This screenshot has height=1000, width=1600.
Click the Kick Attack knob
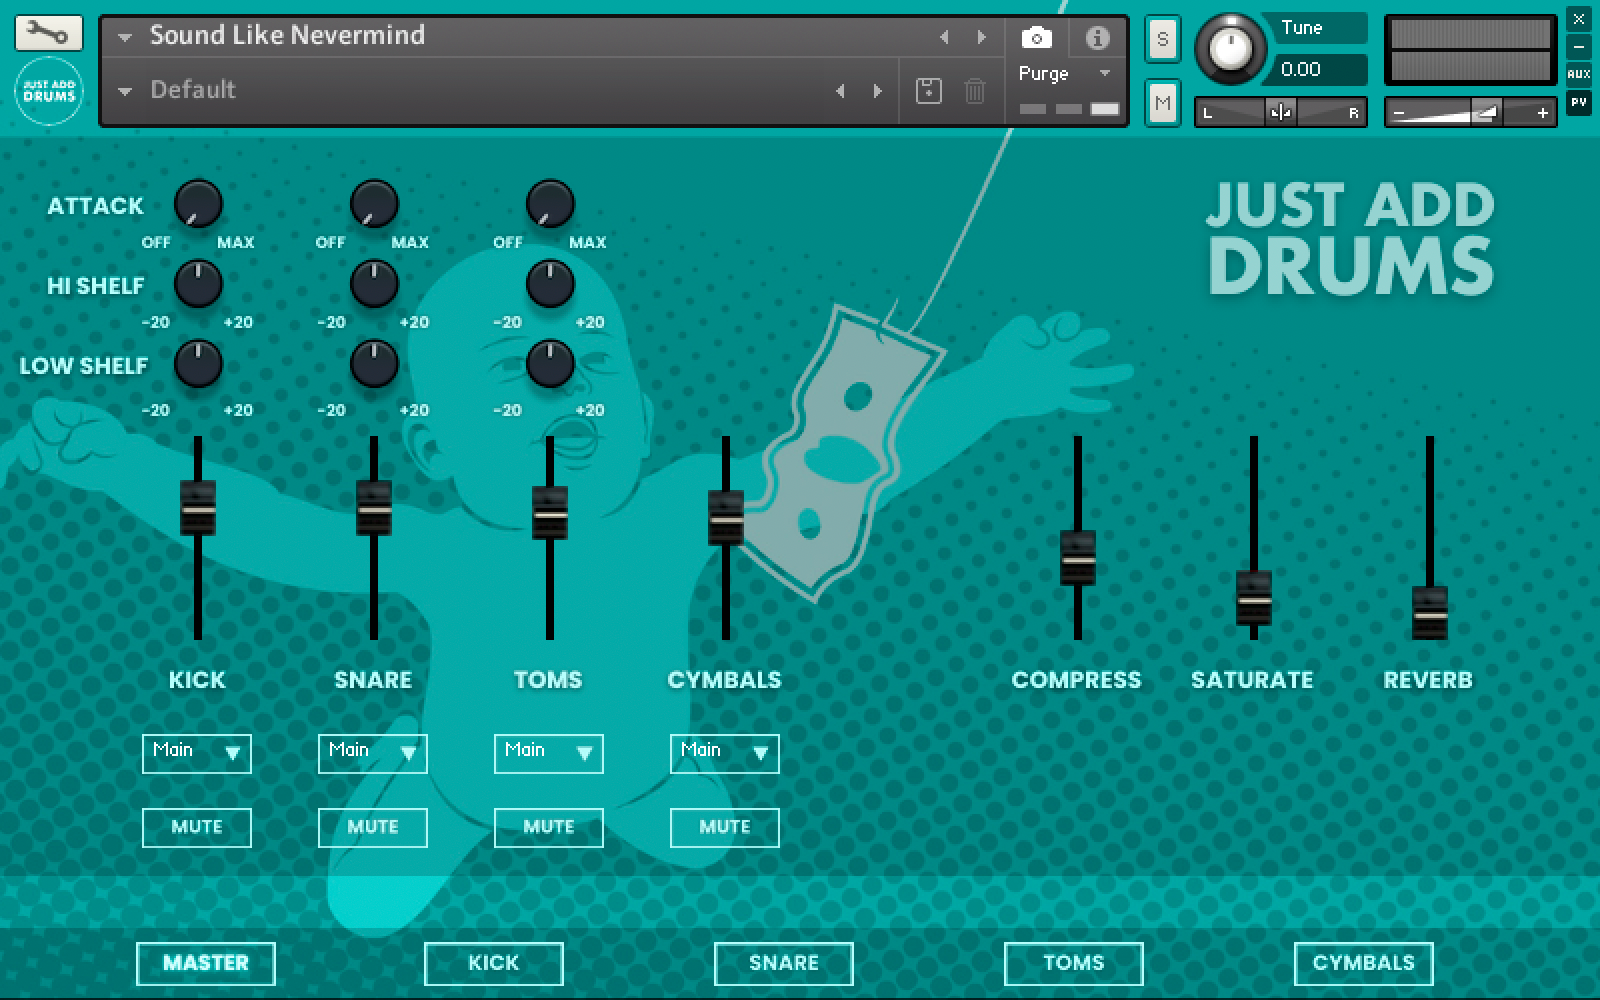pos(198,203)
